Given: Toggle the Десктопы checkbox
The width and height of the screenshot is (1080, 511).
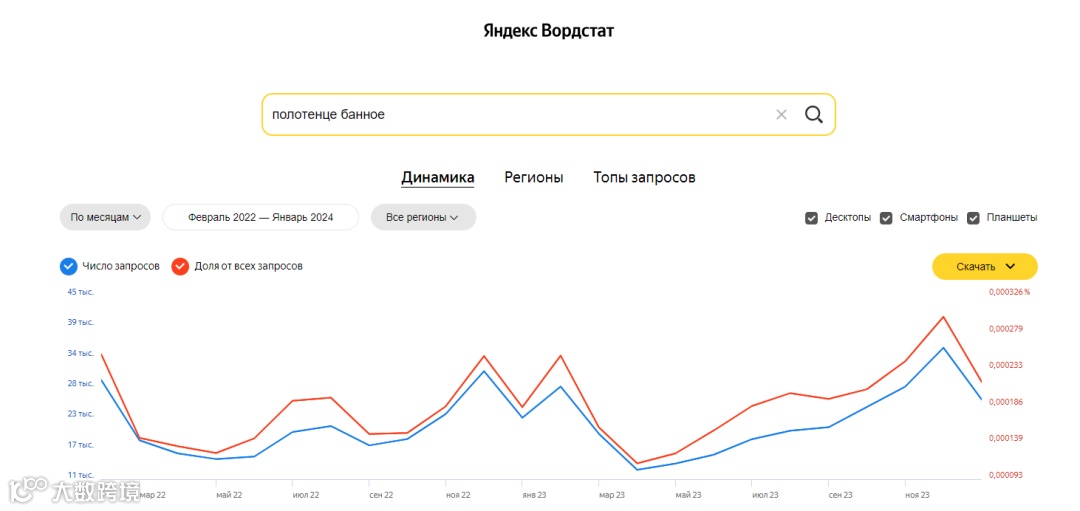Looking at the screenshot, I should point(811,218).
